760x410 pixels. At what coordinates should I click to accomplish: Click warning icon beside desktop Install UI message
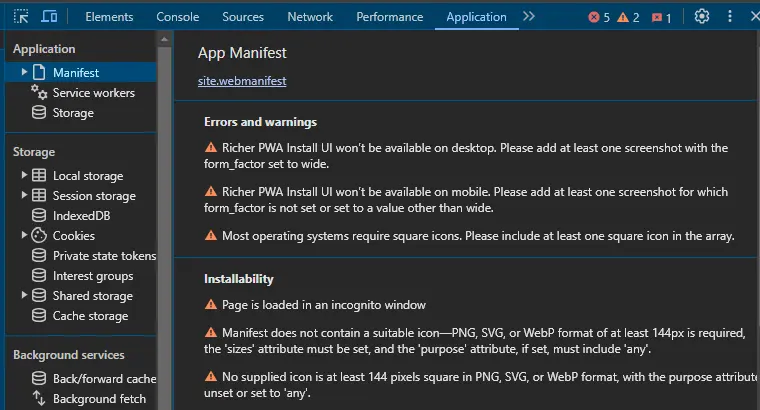(211, 147)
